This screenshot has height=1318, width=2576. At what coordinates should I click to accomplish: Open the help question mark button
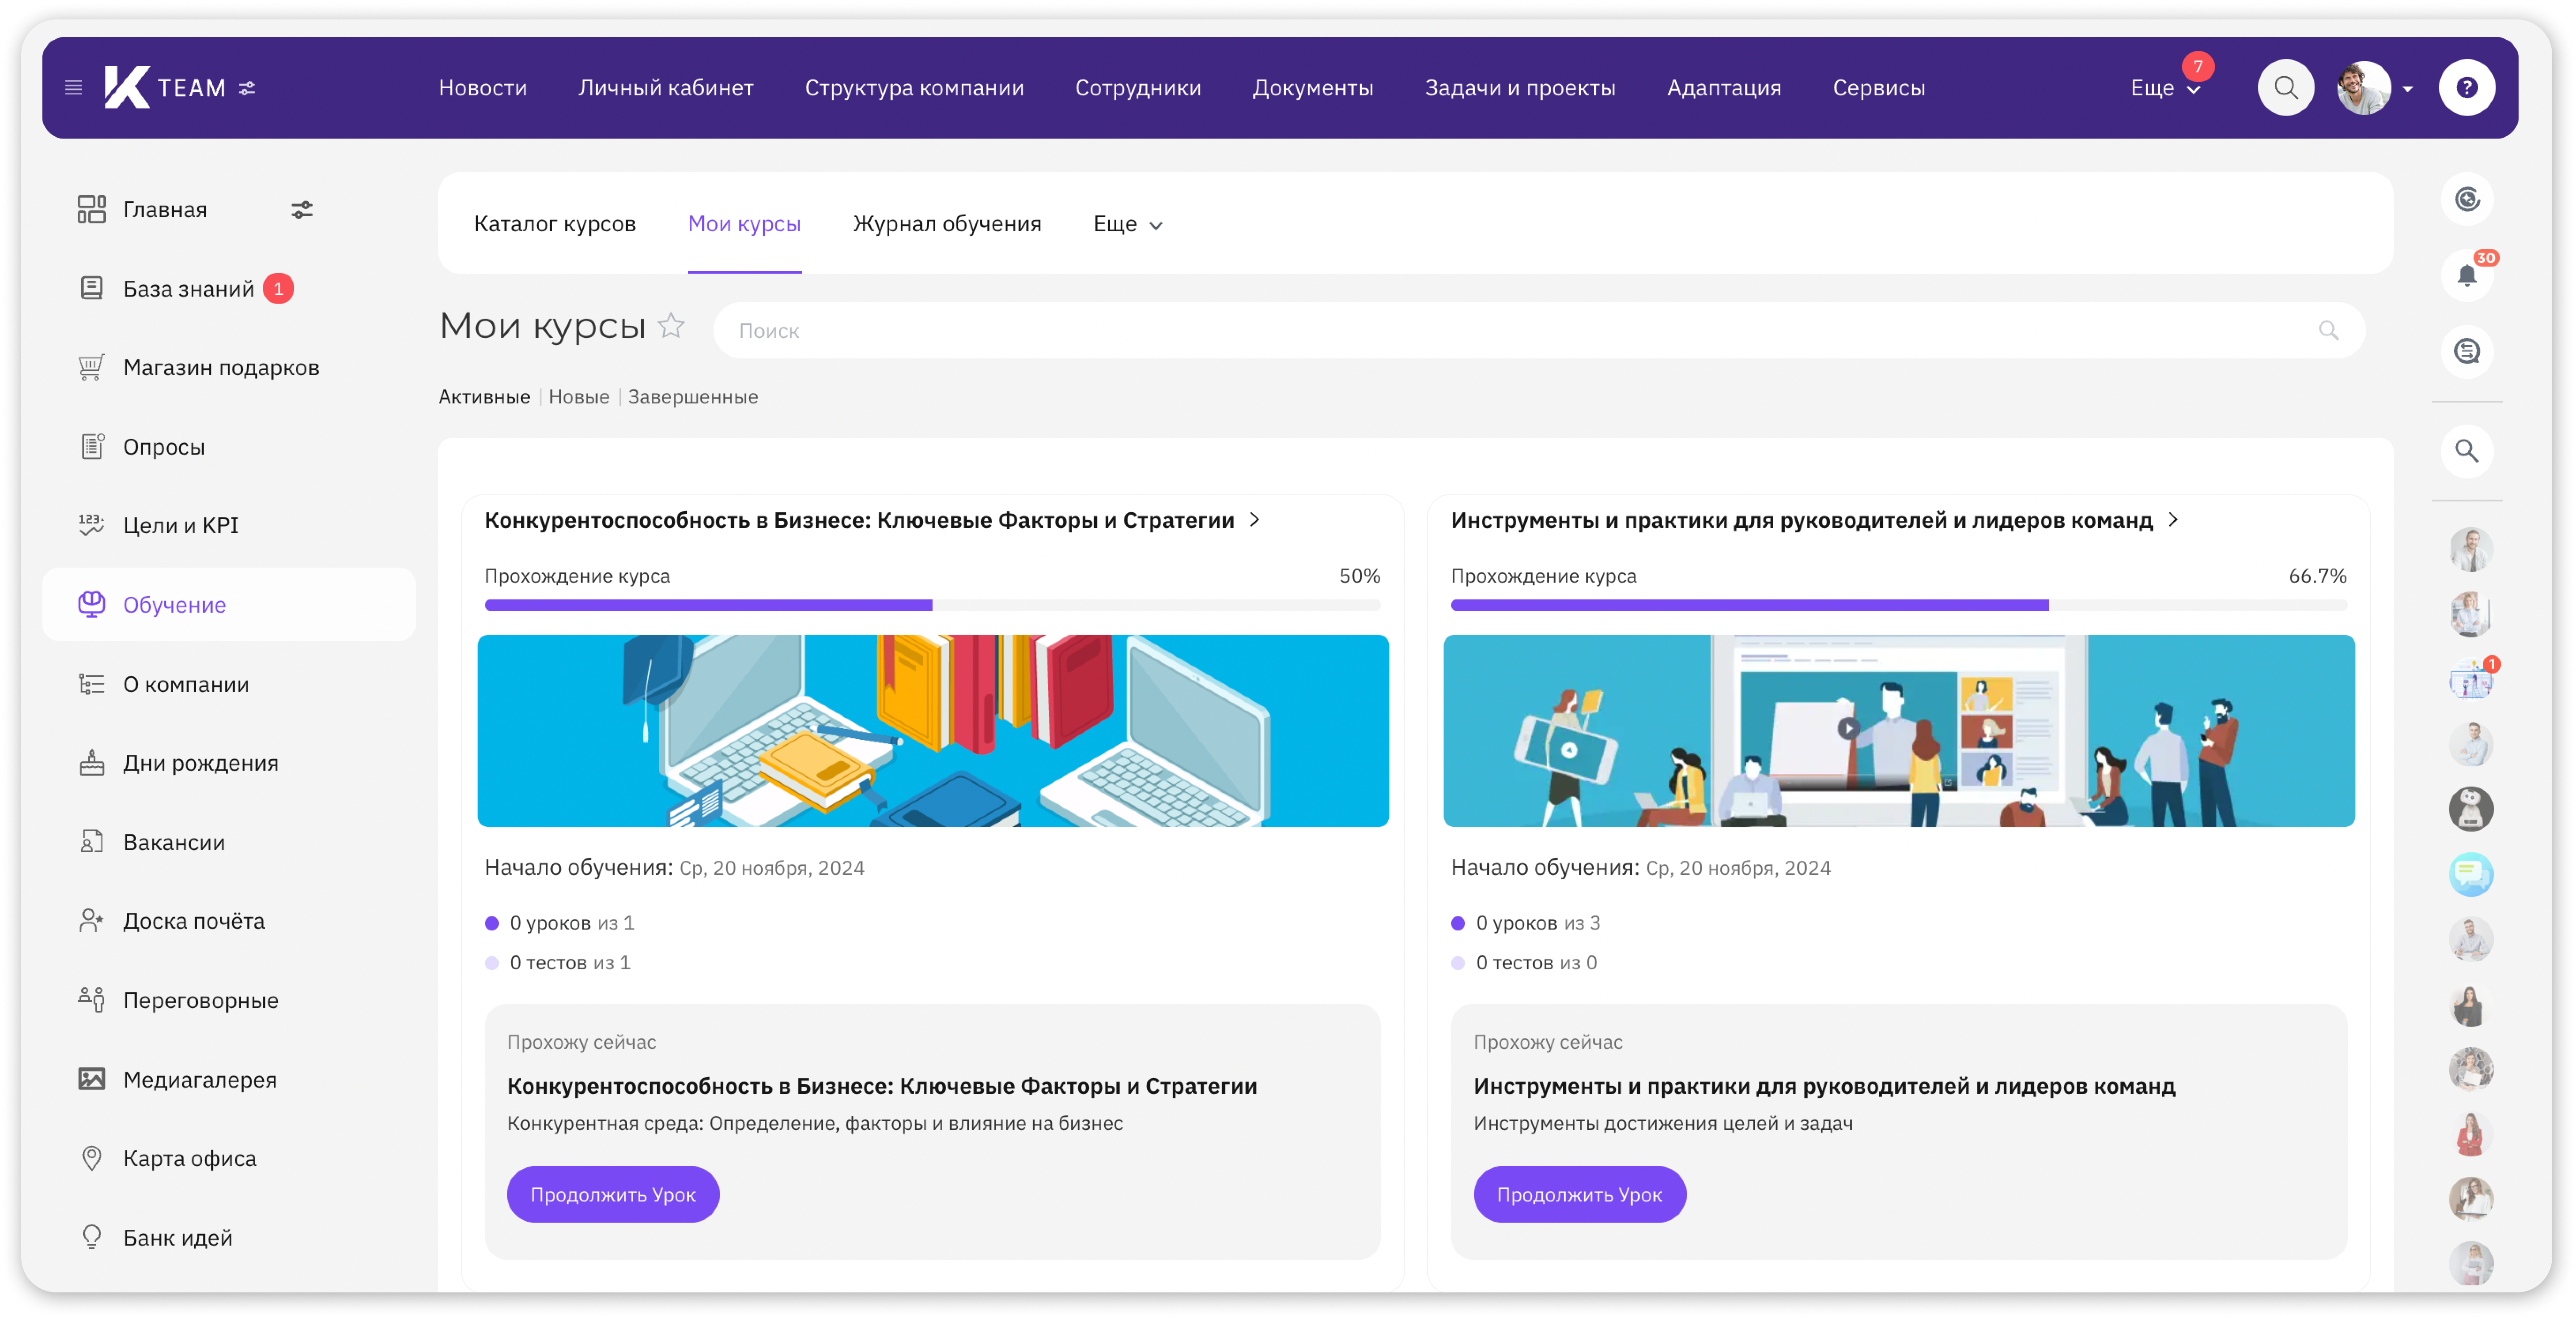[2466, 88]
